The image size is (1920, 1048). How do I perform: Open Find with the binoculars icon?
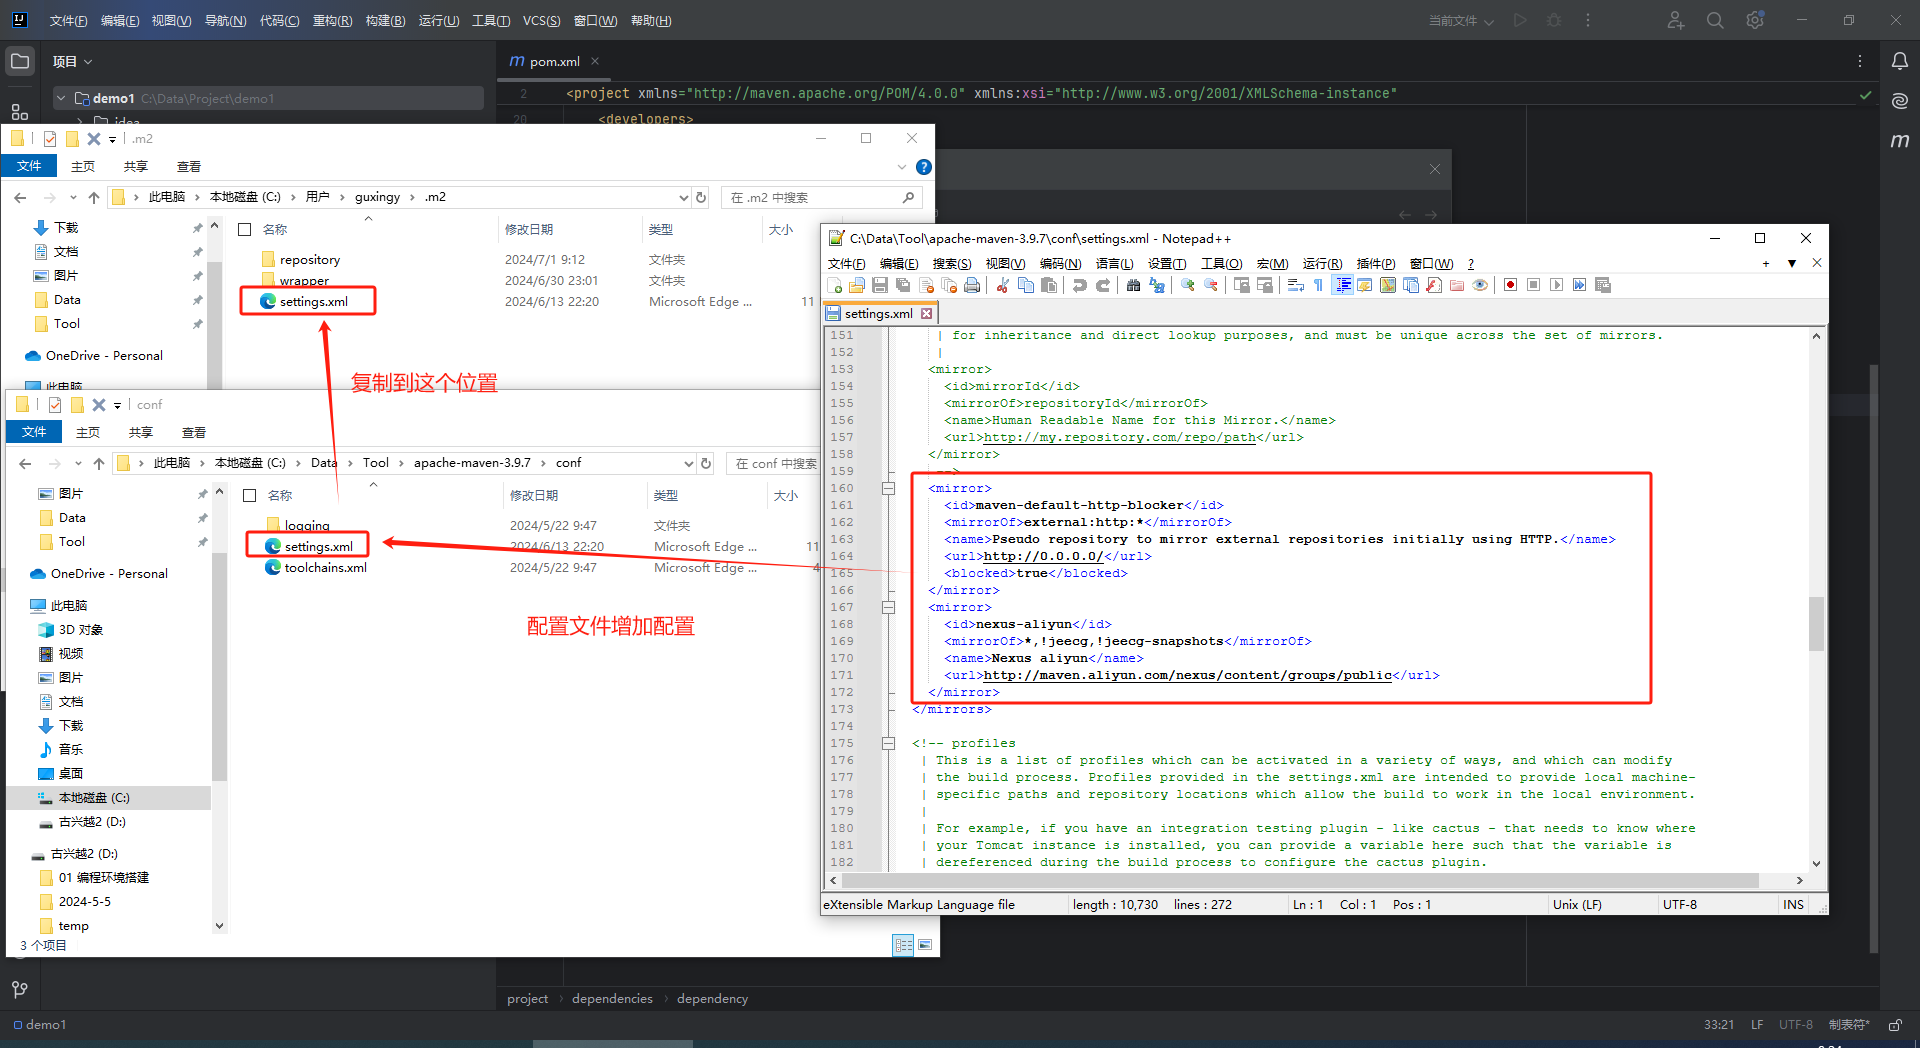1133,286
